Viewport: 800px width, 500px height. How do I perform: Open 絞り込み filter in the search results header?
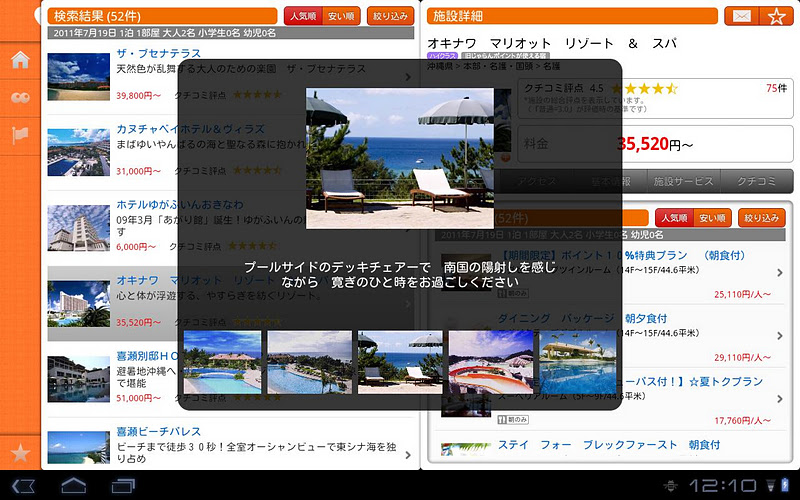(x=390, y=16)
